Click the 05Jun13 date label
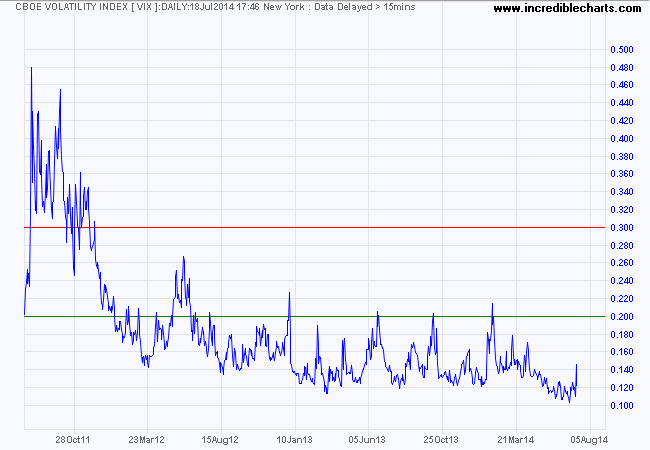The height and width of the screenshot is (450, 650). tap(367, 440)
